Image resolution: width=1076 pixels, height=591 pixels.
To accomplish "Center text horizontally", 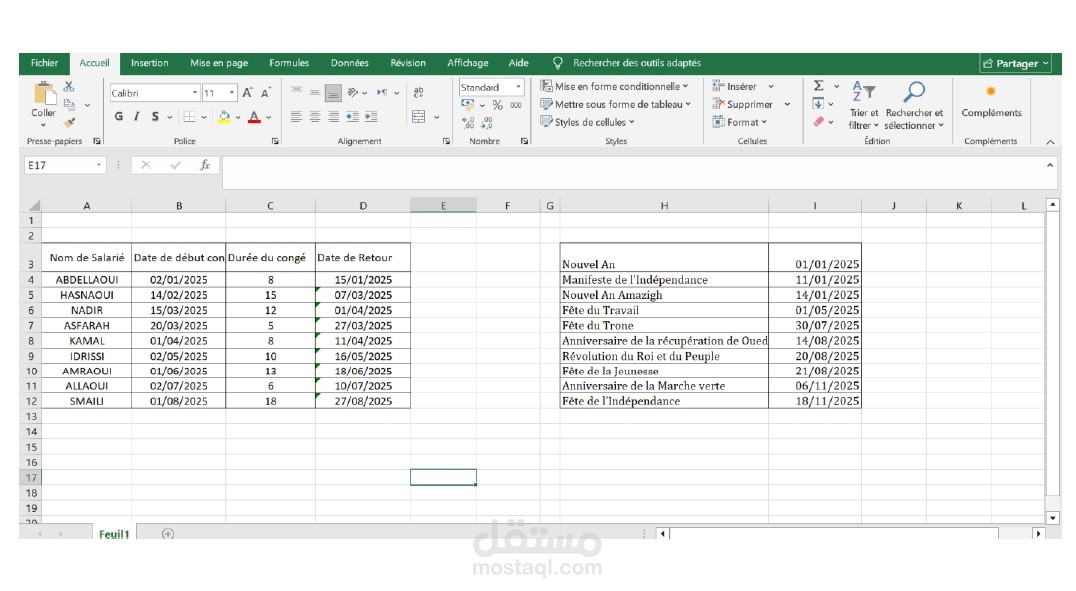I will 314,117.
